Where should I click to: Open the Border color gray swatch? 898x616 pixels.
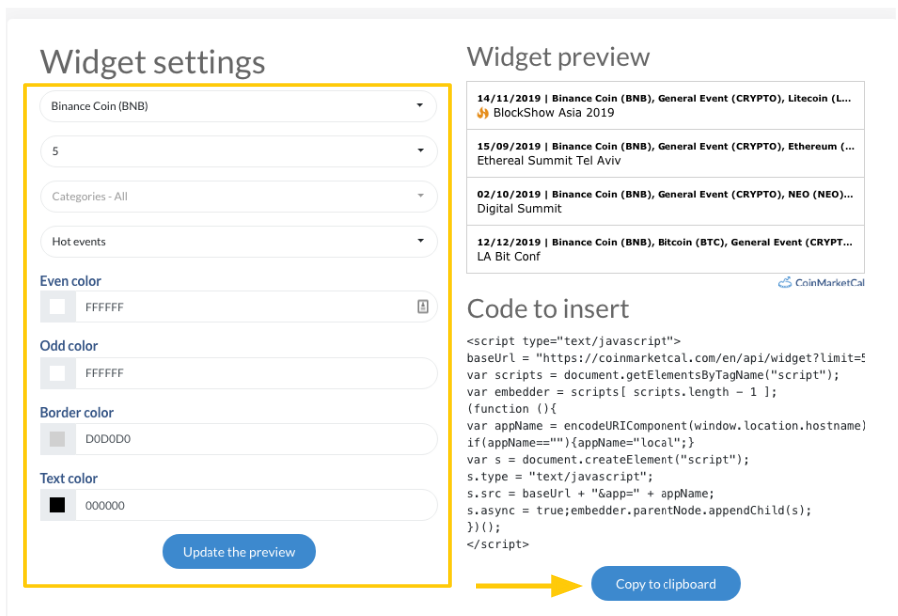[x=57, y=439]
